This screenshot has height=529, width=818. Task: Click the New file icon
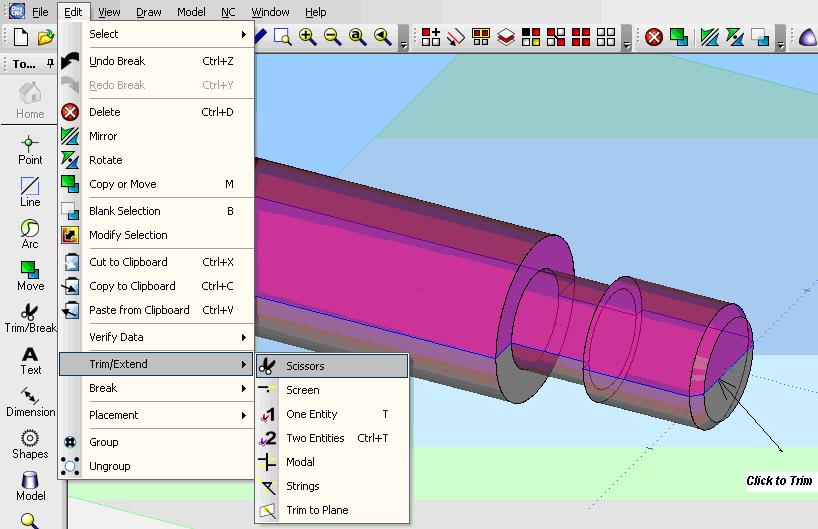click(20, 37)
